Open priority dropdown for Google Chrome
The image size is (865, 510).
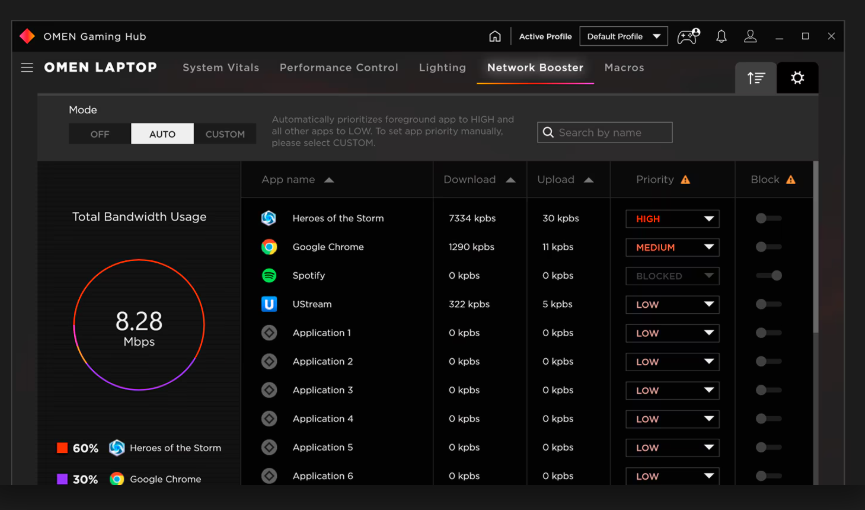point(672,247)
